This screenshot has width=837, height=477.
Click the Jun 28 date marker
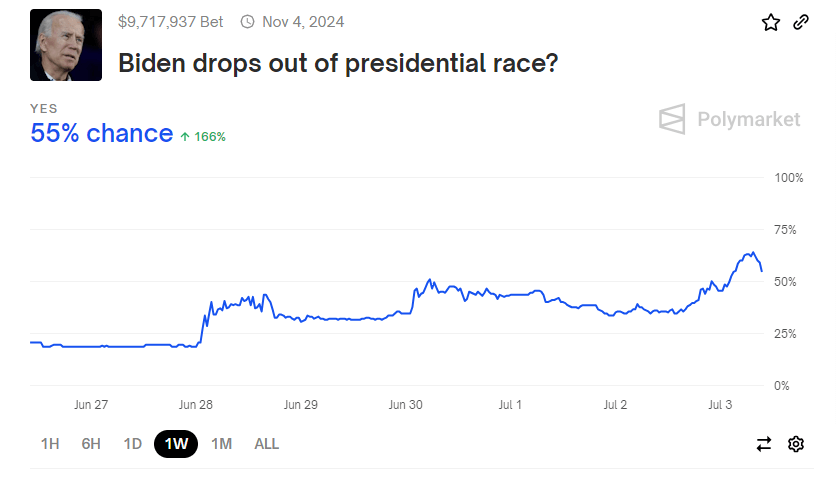coord(195,405)
